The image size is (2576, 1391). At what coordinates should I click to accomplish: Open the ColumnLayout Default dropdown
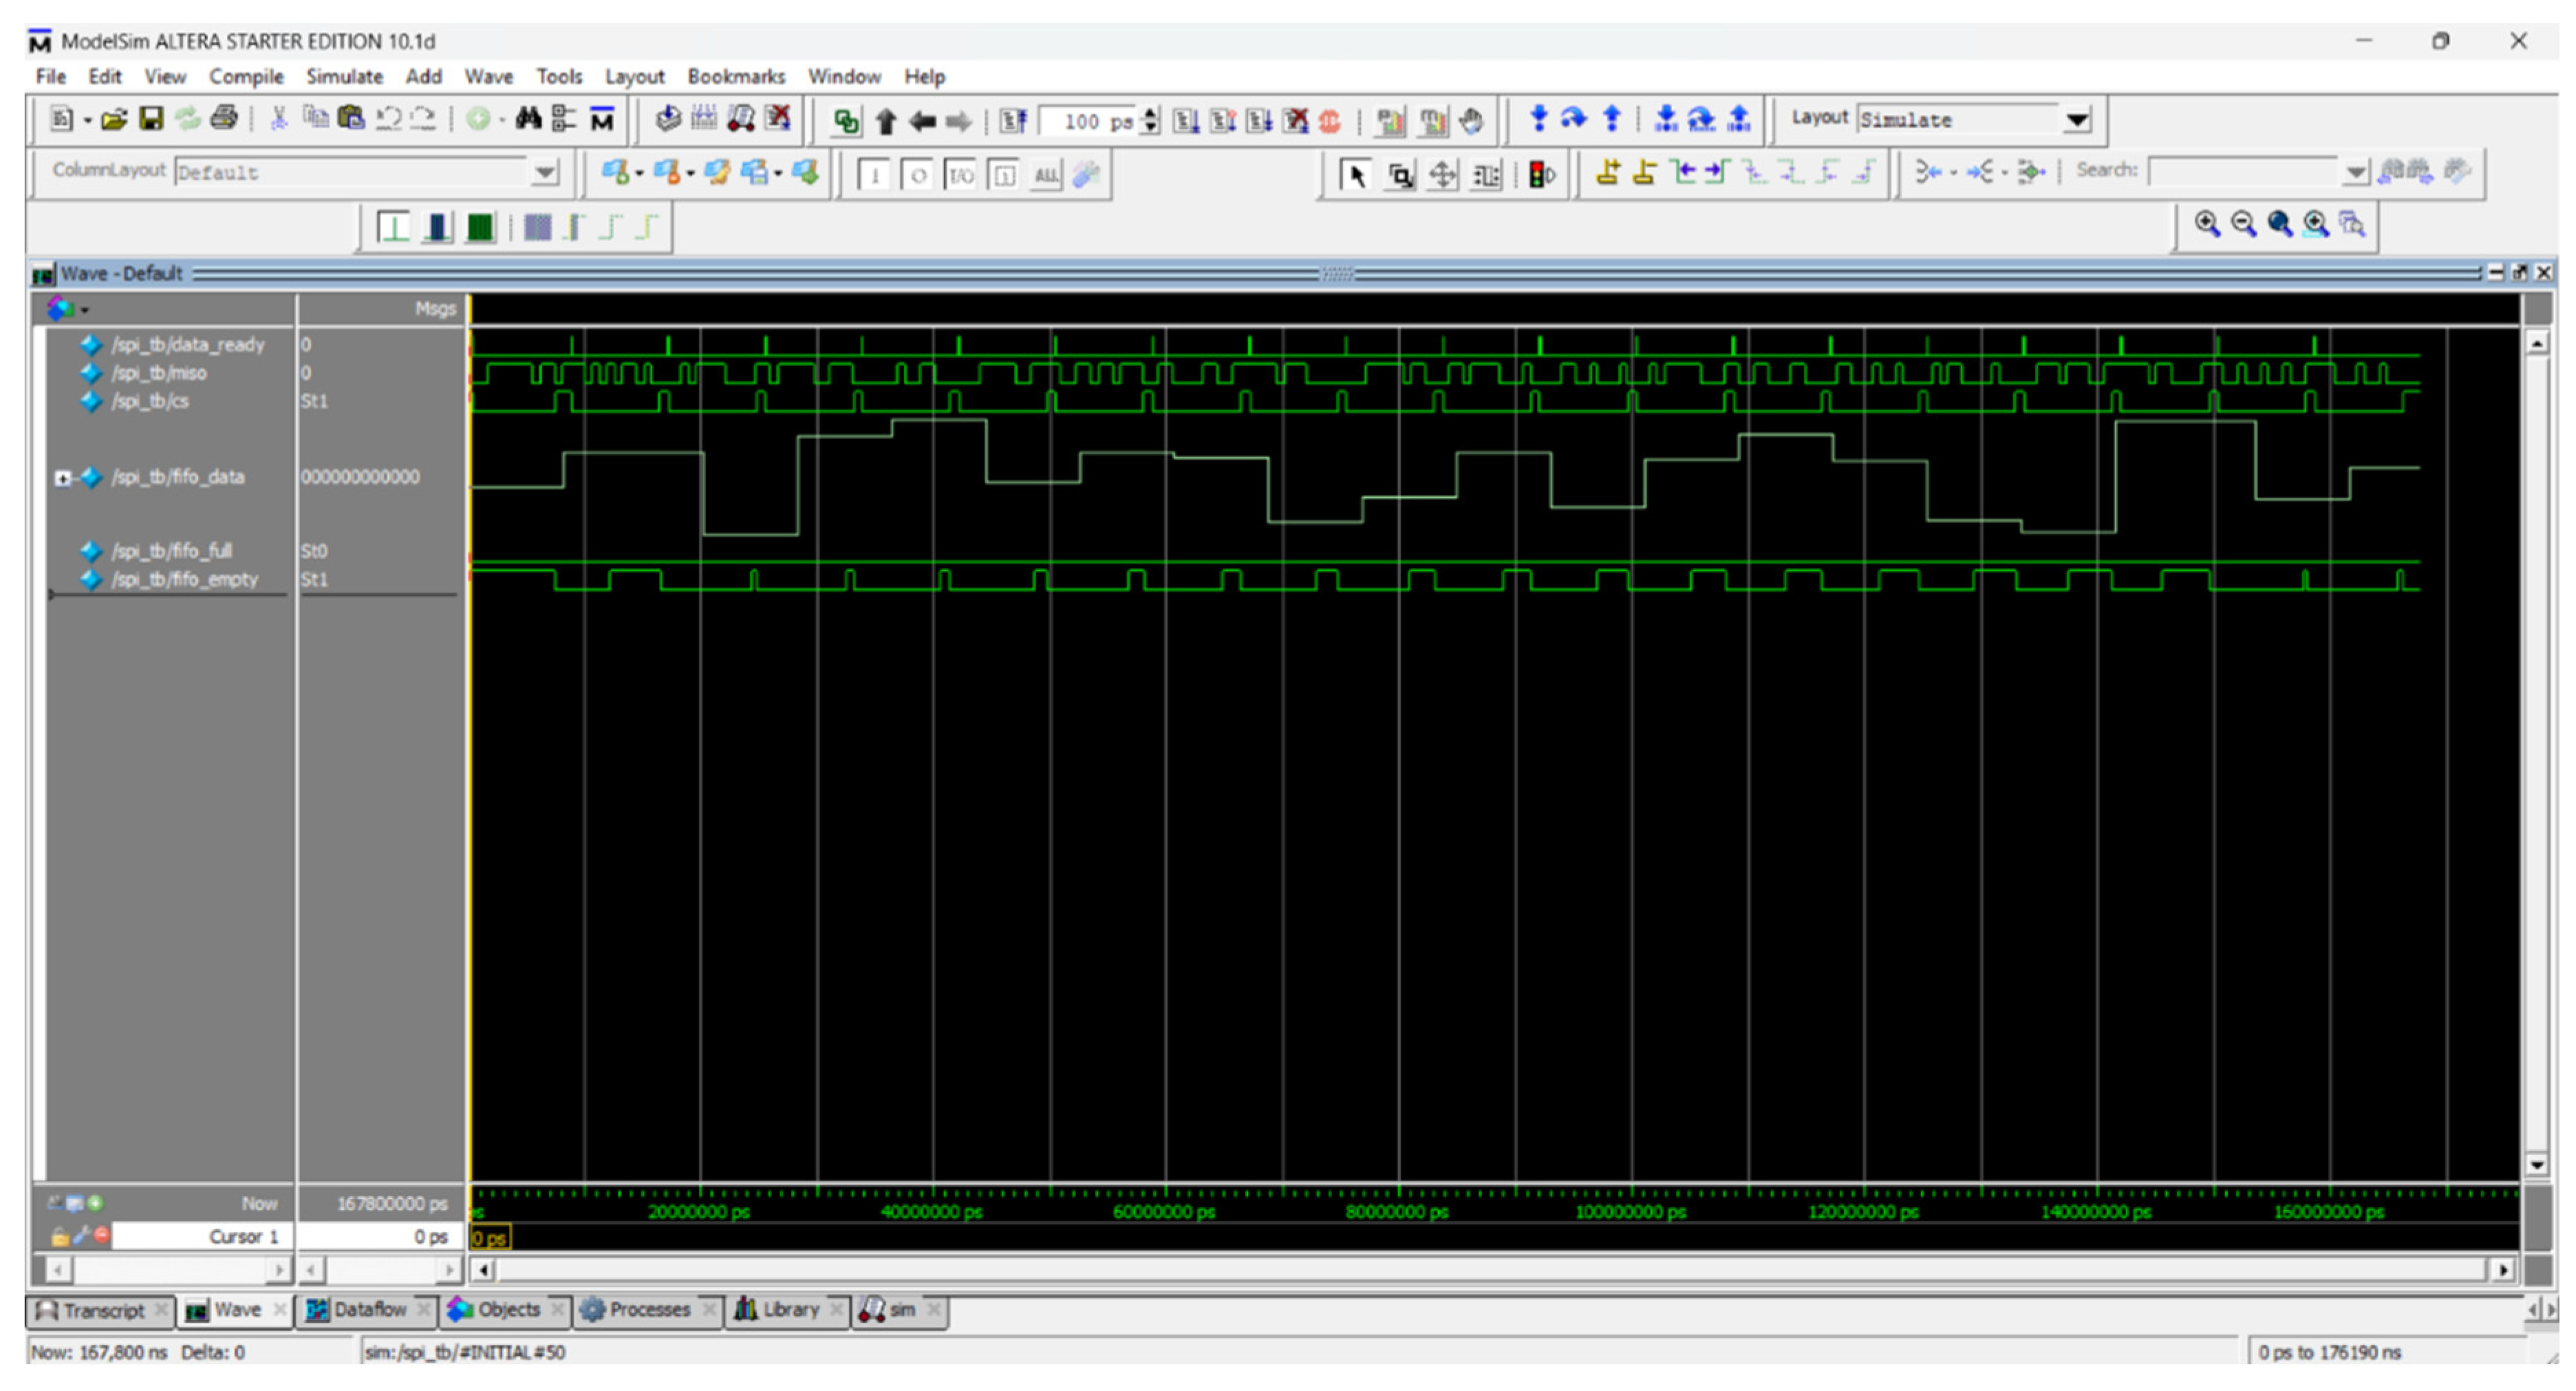click(545, 172)
